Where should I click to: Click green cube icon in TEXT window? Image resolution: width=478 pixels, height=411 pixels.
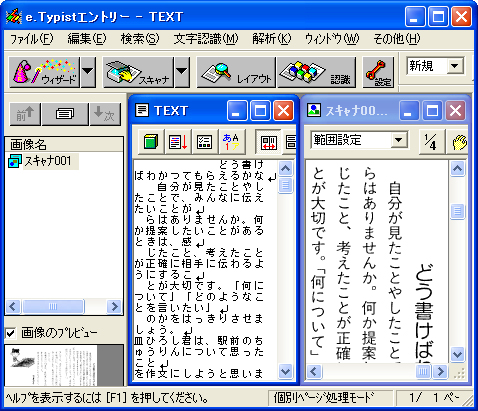click(151, 141)
